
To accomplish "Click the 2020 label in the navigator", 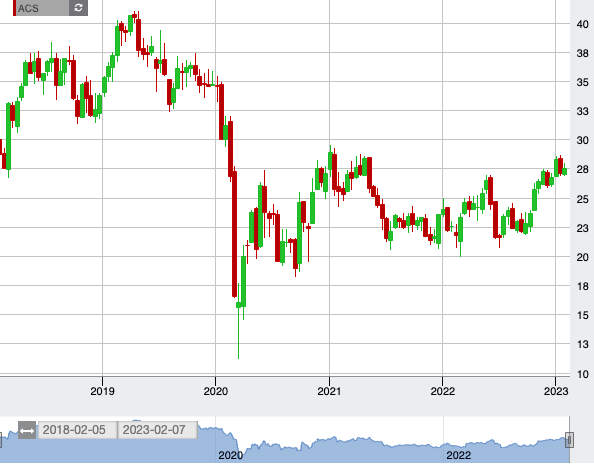I will click(230, 455).
